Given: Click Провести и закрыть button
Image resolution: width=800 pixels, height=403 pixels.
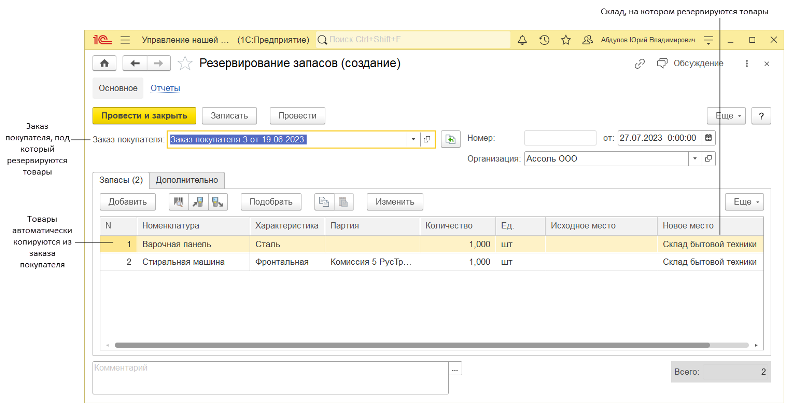Looking at the screenshot, I should tap(144, 116).
